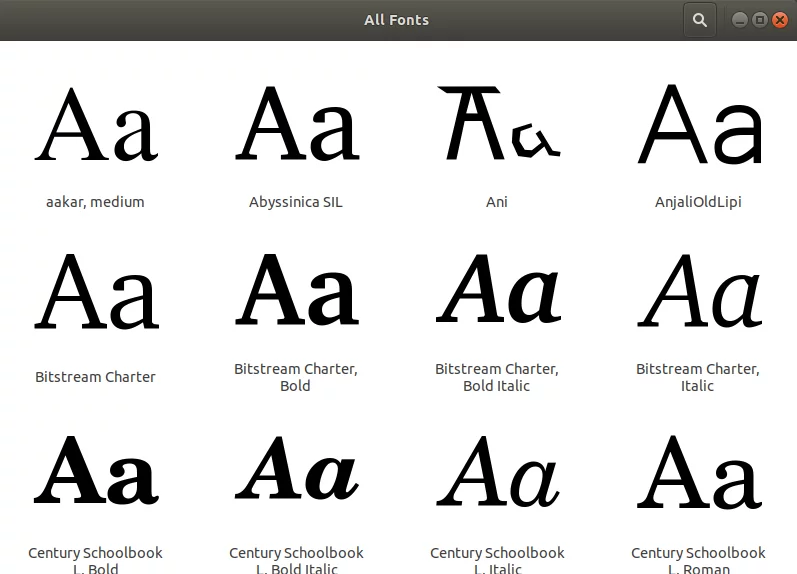Image resolution: width=797 pixels, height=574 pixels.
Task: Minimize the All Fonts window
Action: (740, 20)
